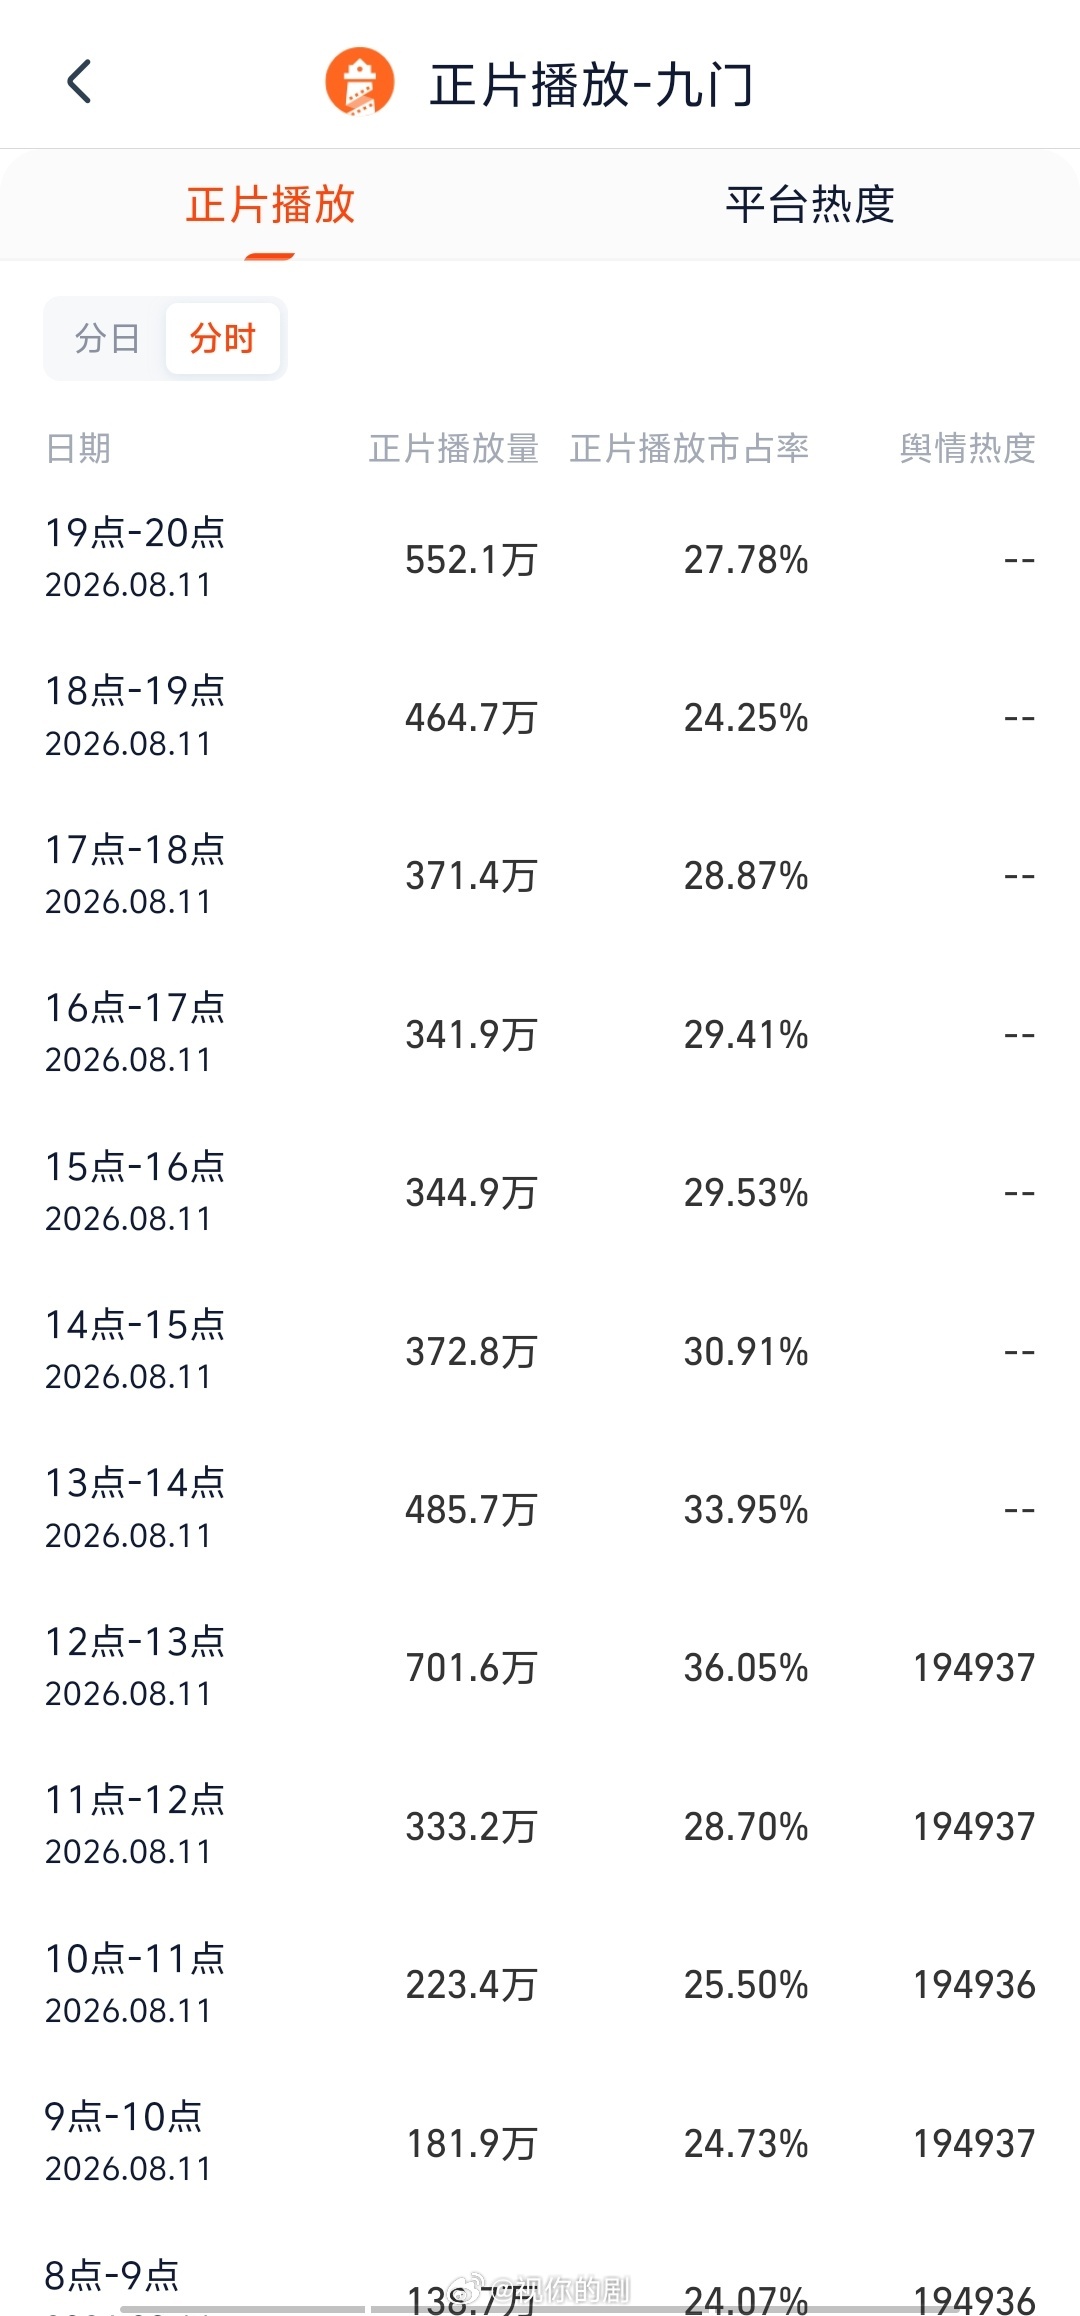Tap the 194936 heat value for 10点-11点
This screenshot has width=1080, height=2316.
(x=974, y=1985)
